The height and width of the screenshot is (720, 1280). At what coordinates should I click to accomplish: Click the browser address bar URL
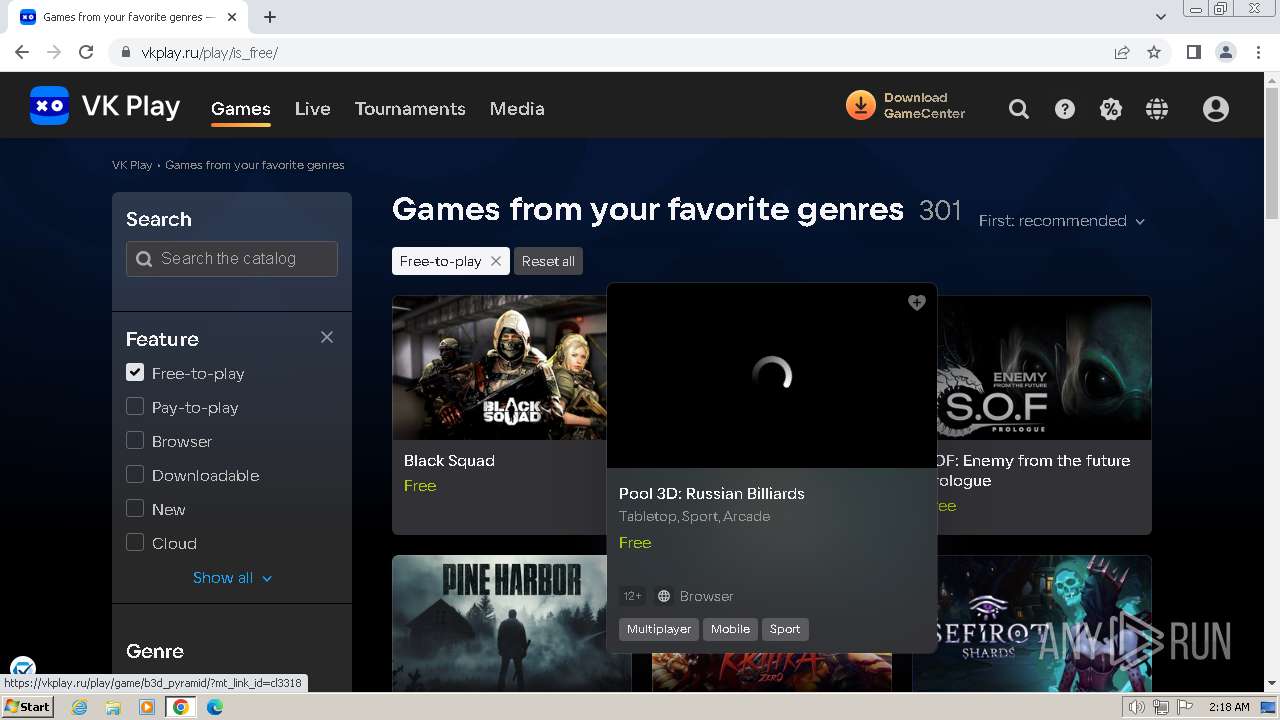[209, 52]
